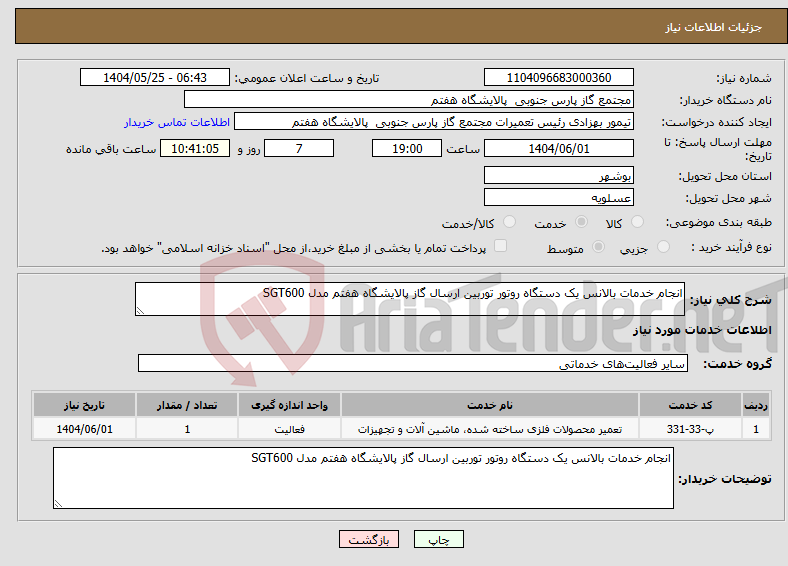Click the ایجاد کننده درخواست field

pyautogui.click(x=434, y=122)
